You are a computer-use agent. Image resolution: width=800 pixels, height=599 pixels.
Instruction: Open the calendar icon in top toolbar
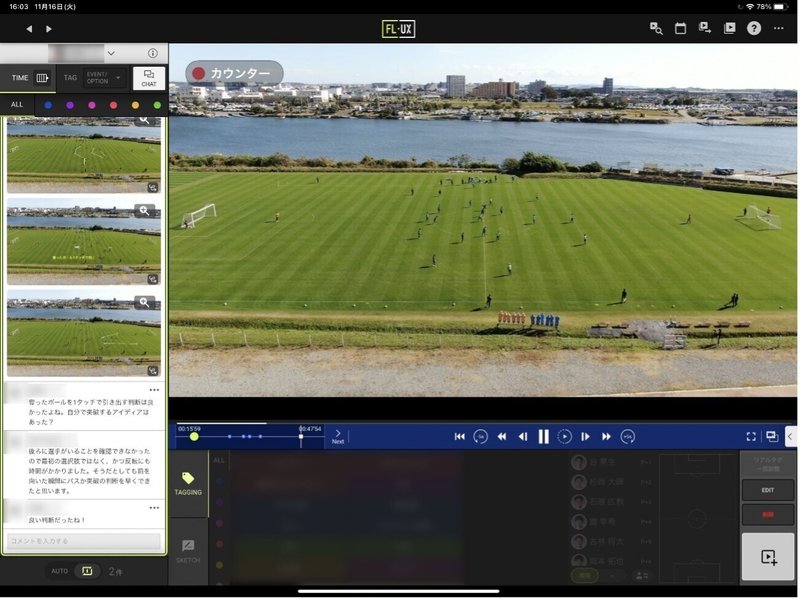[x=680, y=29]
